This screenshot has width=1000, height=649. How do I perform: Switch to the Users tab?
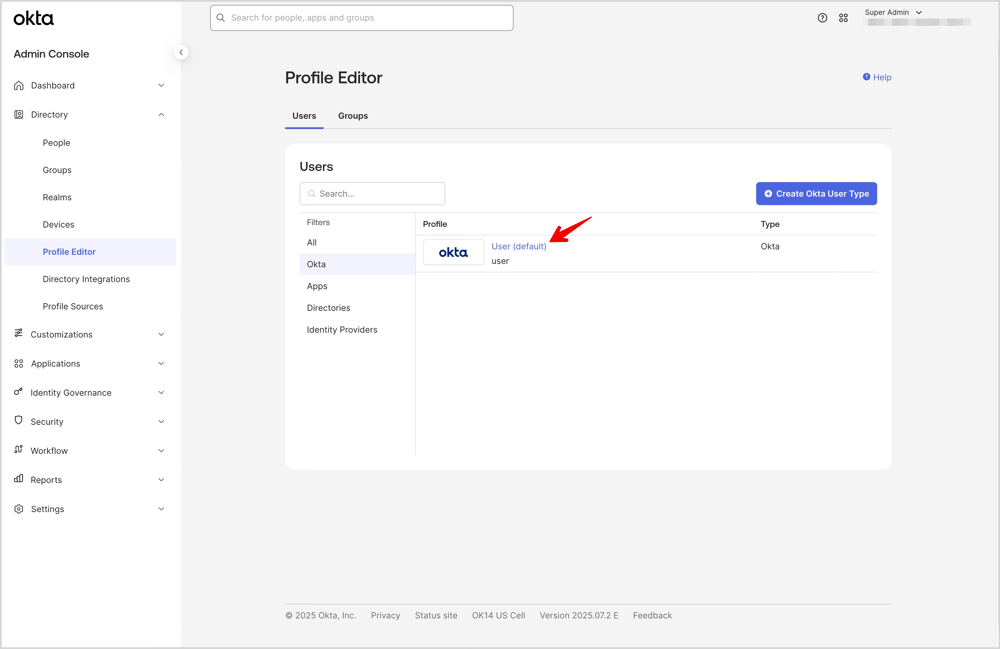[x=304, y=116]
